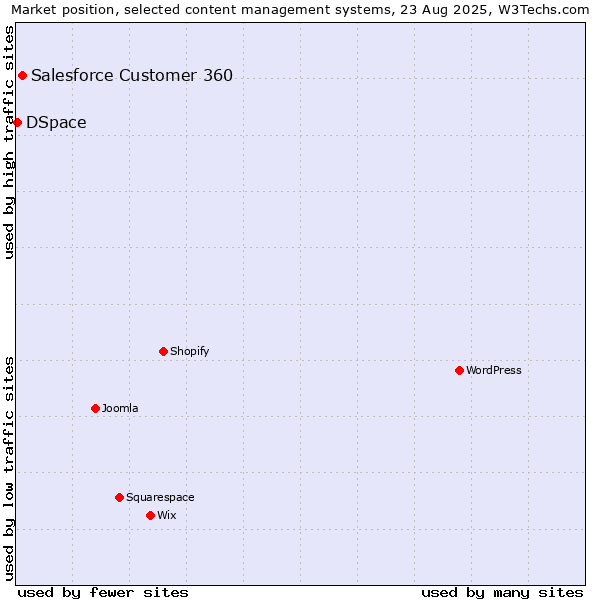Click the 'WordPress' label text

pyautogui.click(x=494, y=370)
